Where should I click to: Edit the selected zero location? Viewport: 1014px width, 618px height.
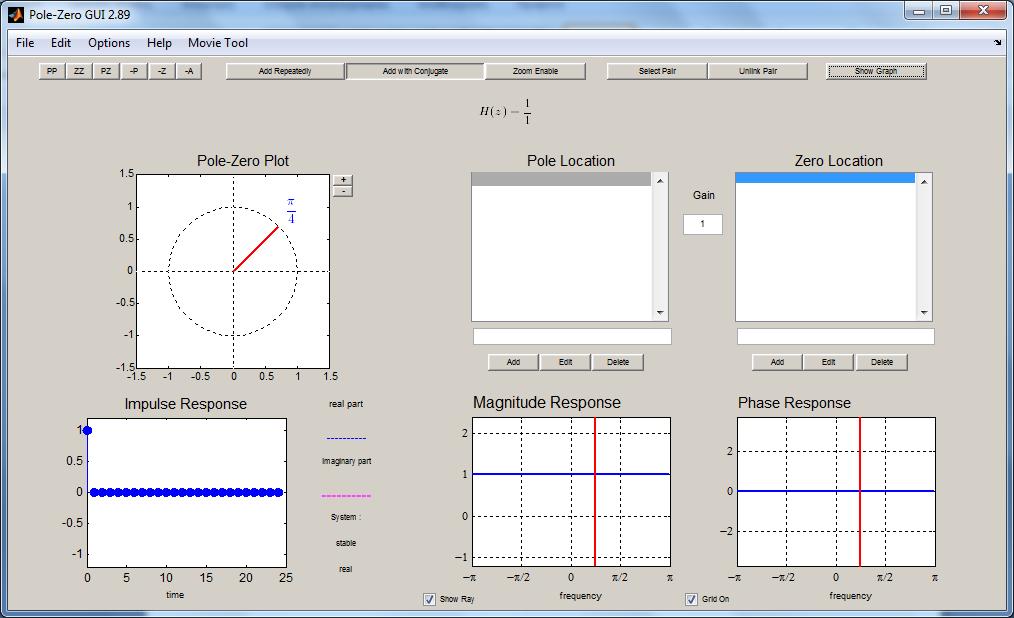tap(829, 362)
